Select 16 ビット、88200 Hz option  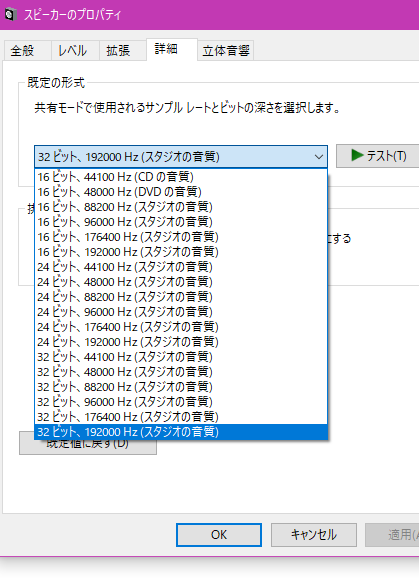click(181, 207)
